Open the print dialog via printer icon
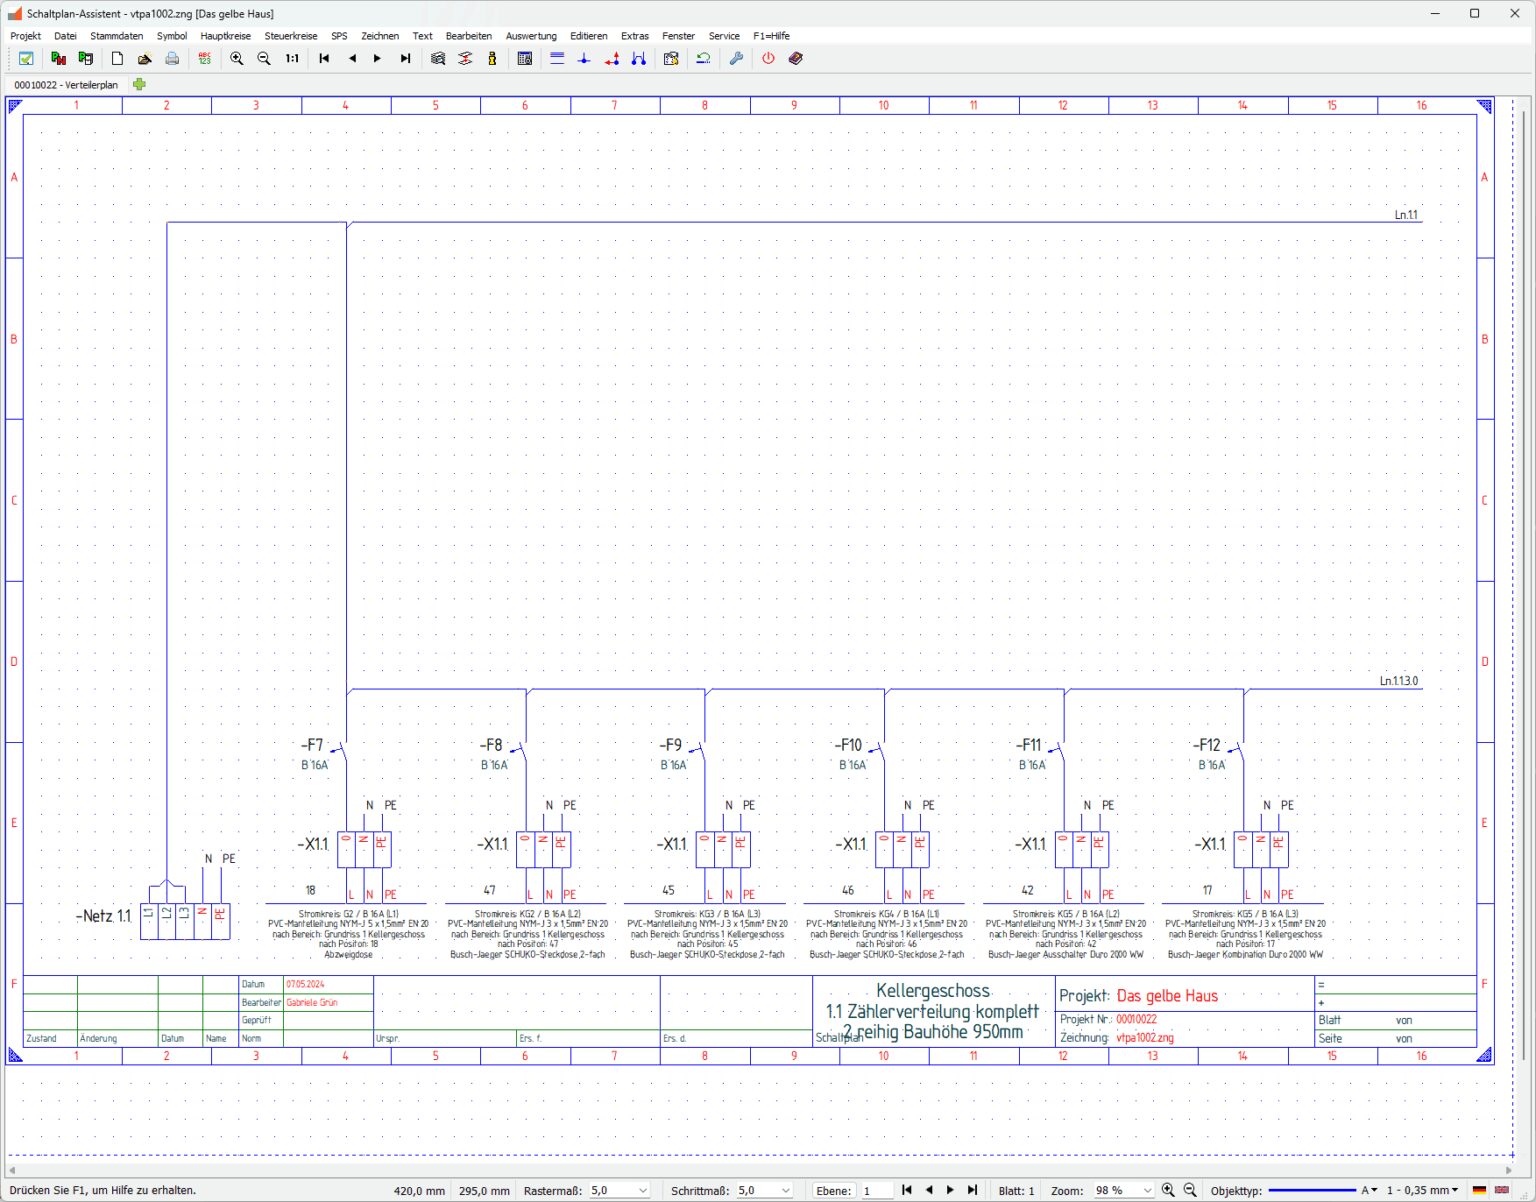The image size is (1536, 1202). (171, 58)
